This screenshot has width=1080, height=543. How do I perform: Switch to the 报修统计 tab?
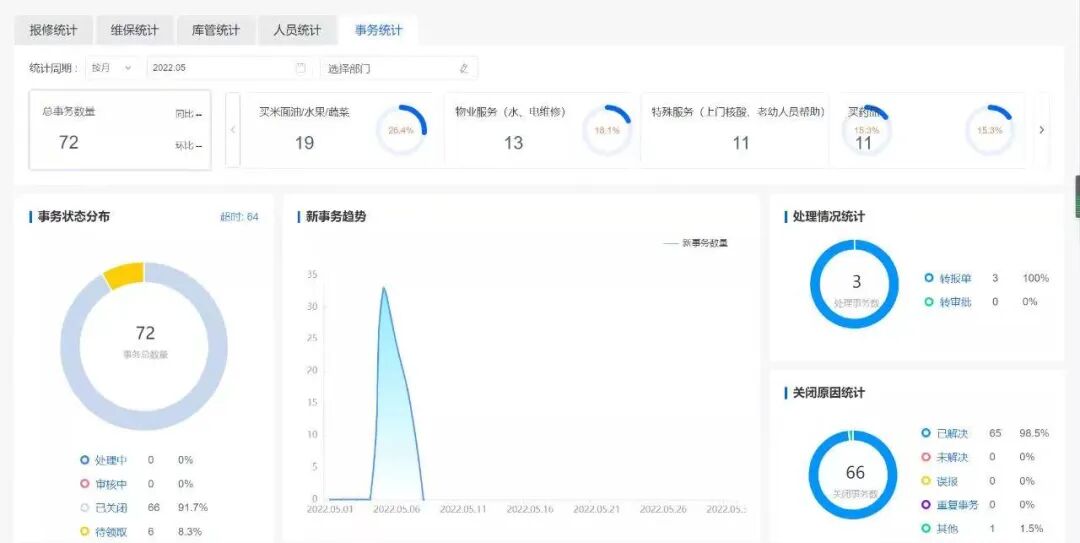click(x=53, y=30)
